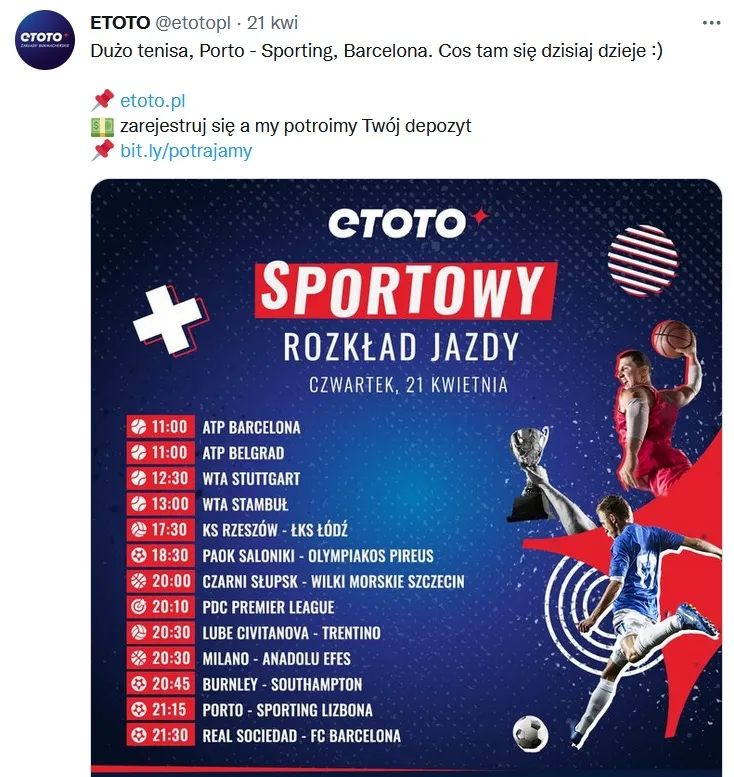The image size is (734, 777).
Task: Open the bit.ly/potrajamy link
Action: [x=186, y=150]
